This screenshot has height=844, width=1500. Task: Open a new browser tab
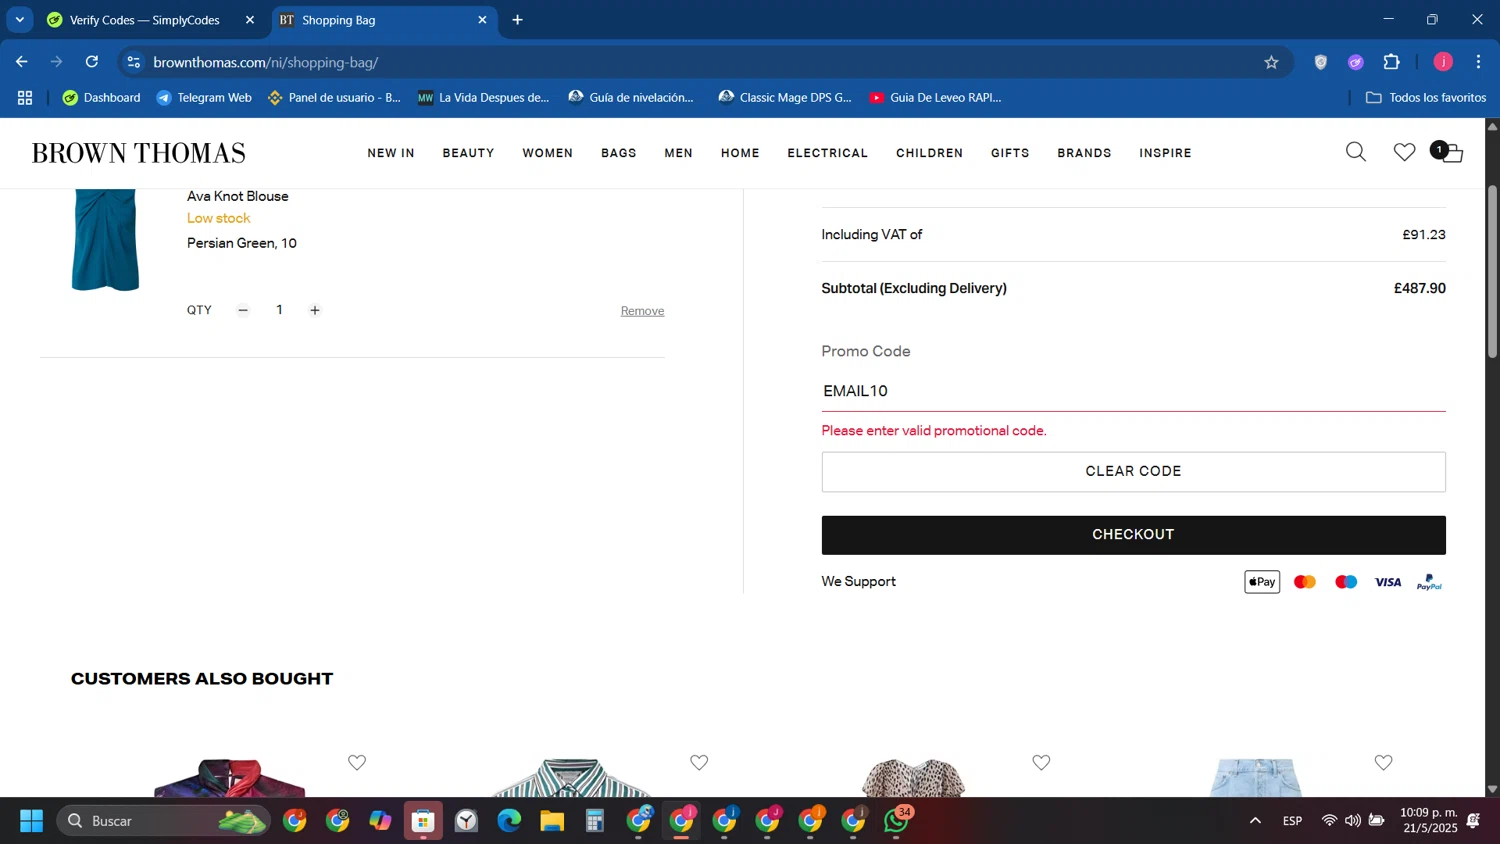517,20
